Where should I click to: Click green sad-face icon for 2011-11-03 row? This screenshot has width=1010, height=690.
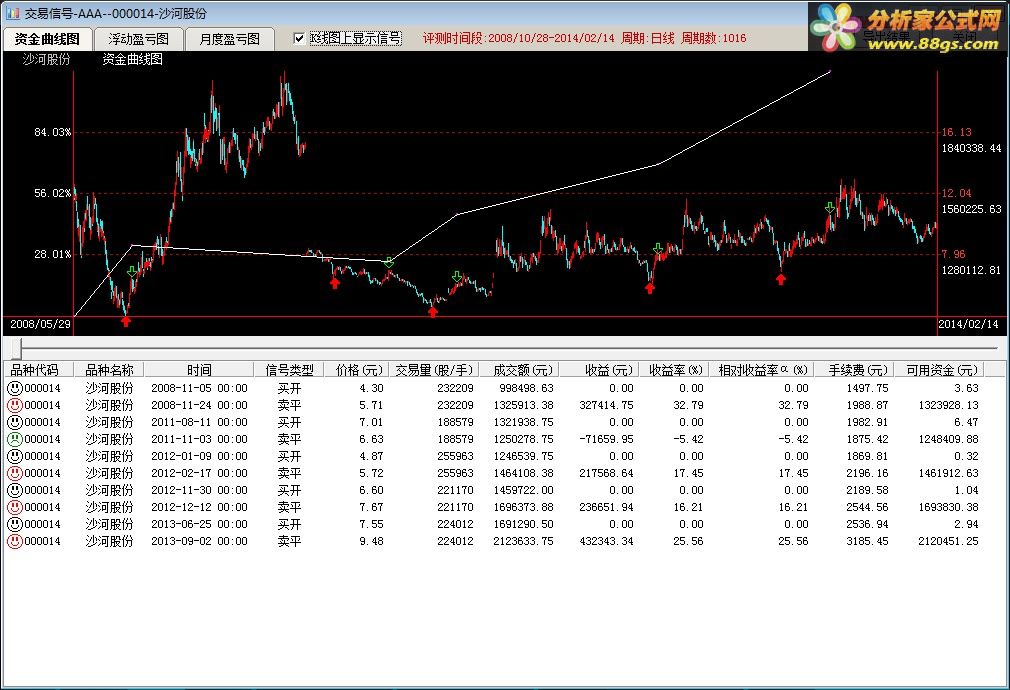pos(15,439)
